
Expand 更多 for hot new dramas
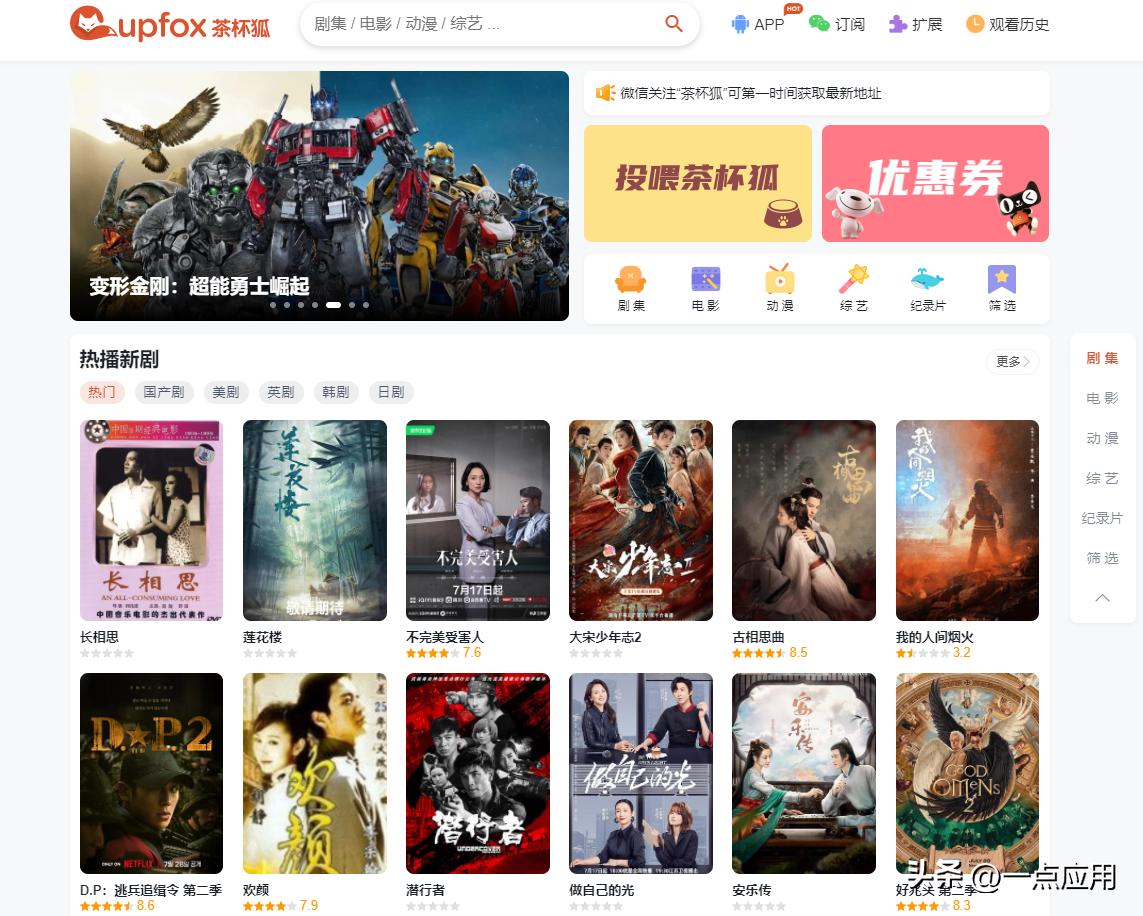1013,361
